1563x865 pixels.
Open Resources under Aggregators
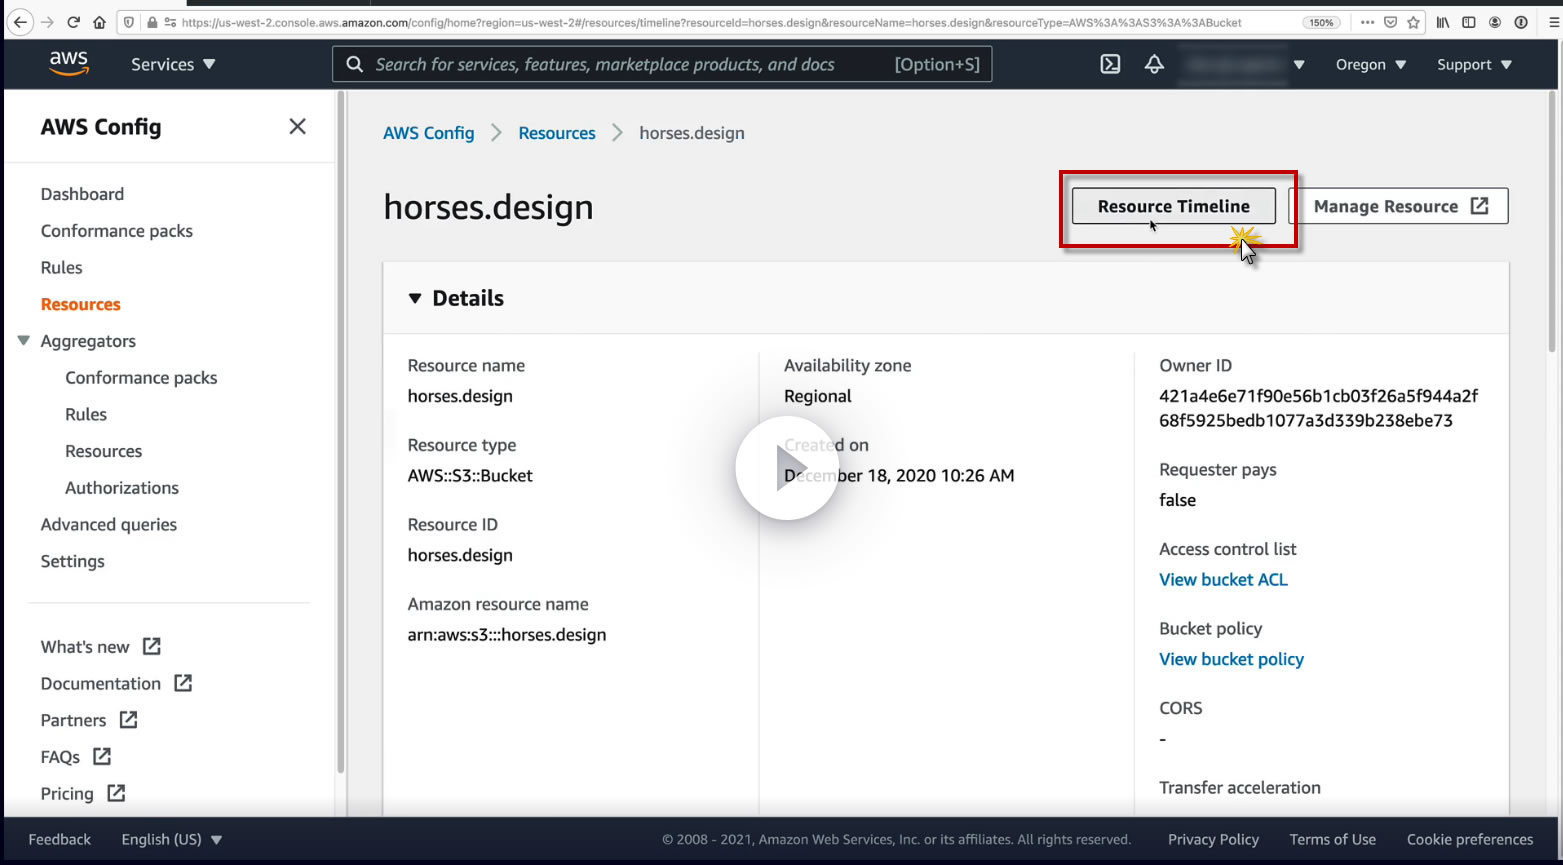pyautogui.click(x=104, y=451)
